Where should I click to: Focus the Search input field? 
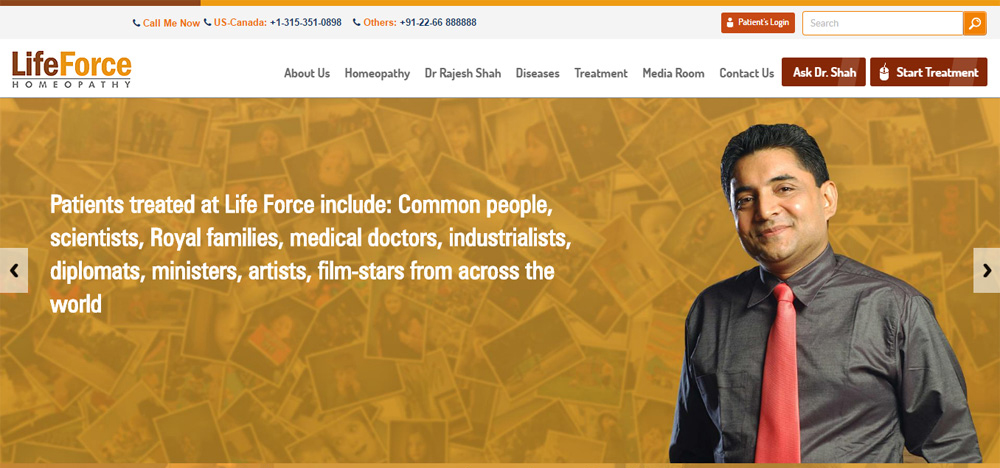(883, 23)
